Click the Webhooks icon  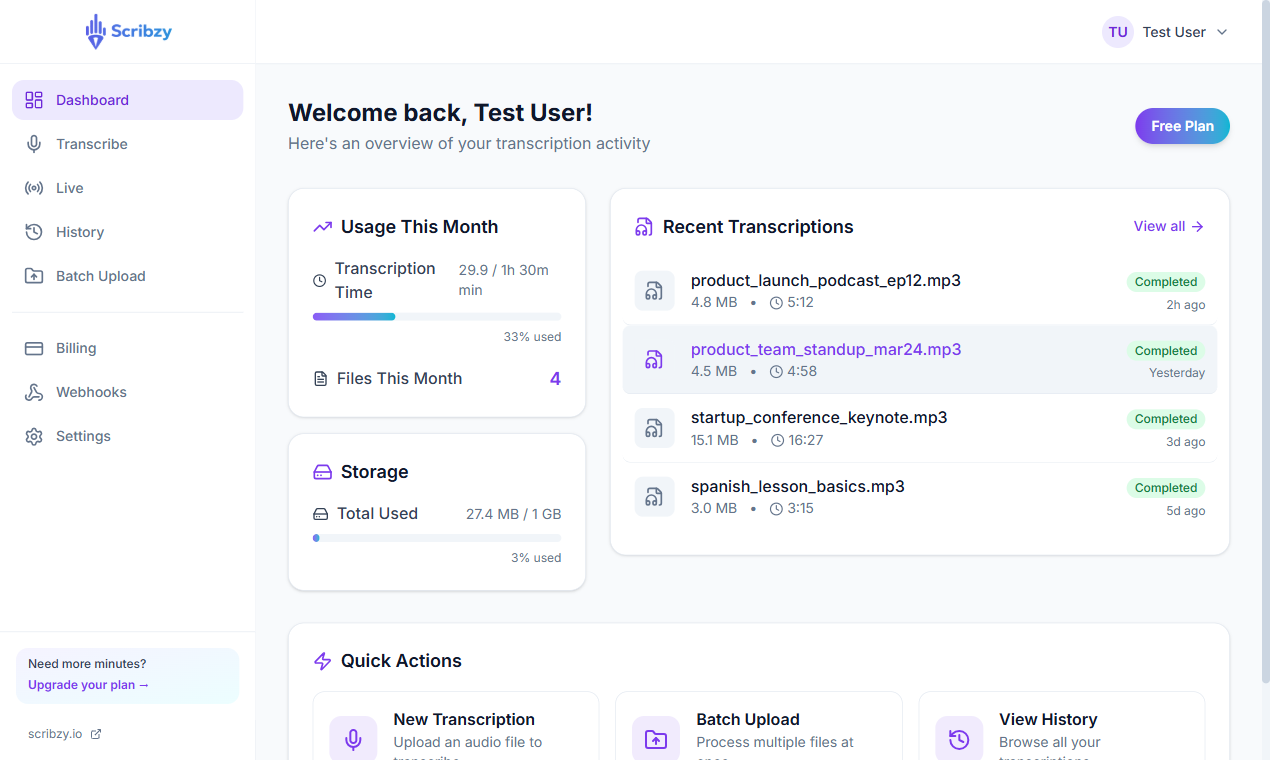tap(34, 392)
